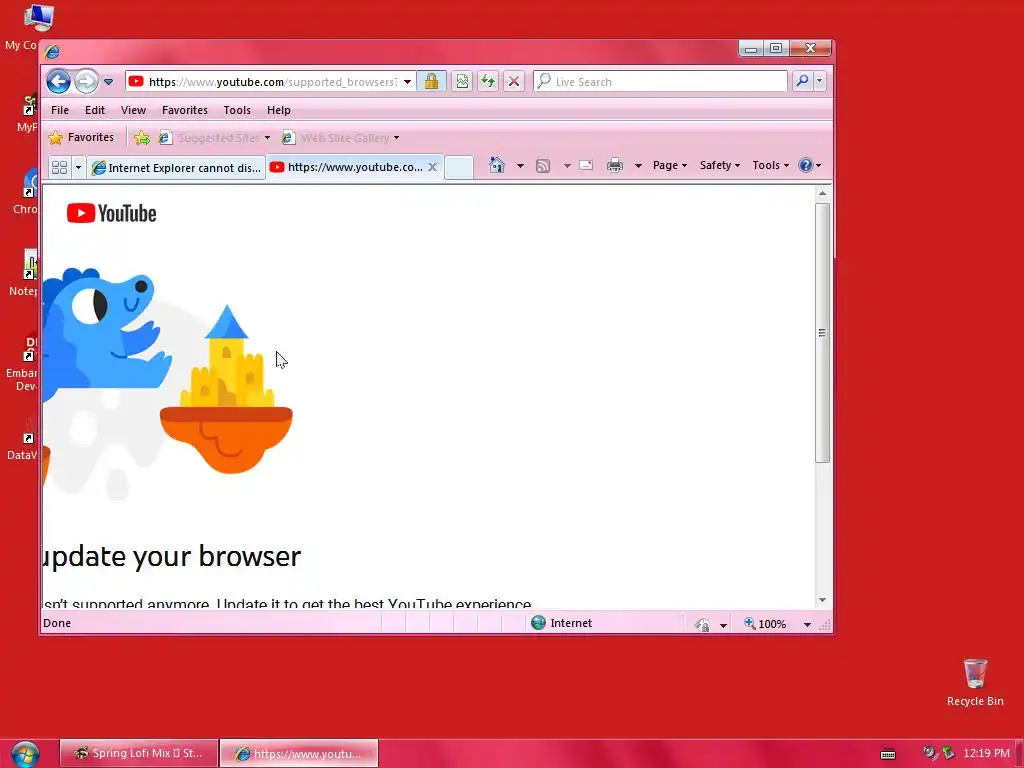The height and width of the screenshot is (768, 1024).
Task: Click inside the Live Search box
Action: tap(660, 82)
